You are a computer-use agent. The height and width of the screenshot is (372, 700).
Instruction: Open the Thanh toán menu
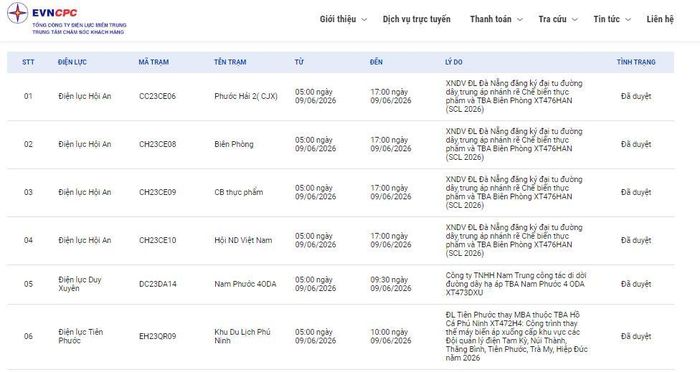491,19
